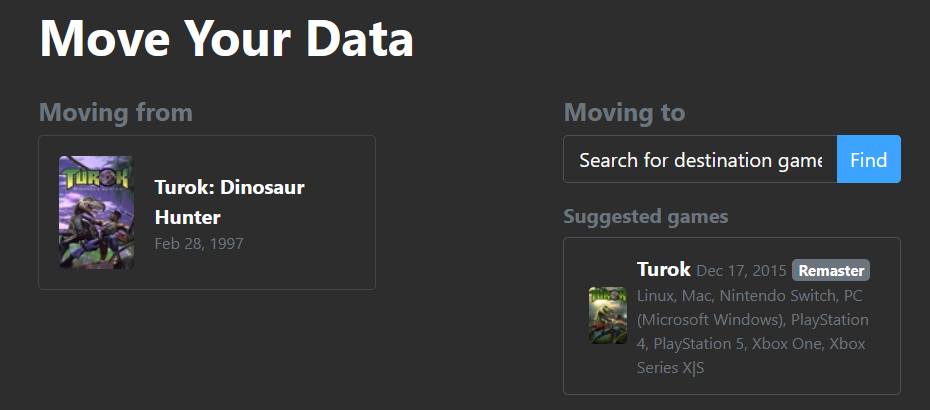
Task: Click the Moving from heading
Action: (116, 113)
